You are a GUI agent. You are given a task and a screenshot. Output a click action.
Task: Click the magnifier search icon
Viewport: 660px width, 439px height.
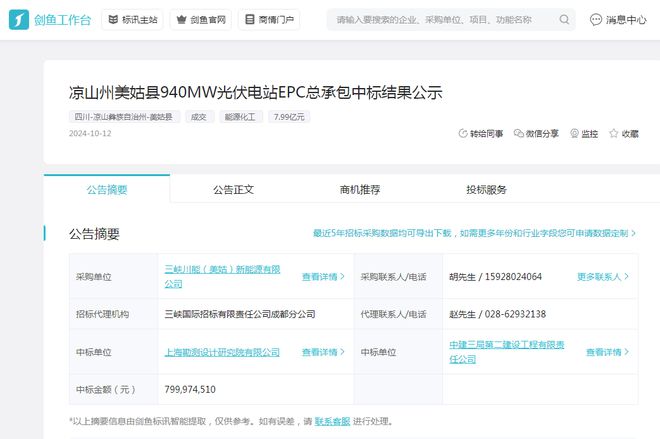point(564,20)
